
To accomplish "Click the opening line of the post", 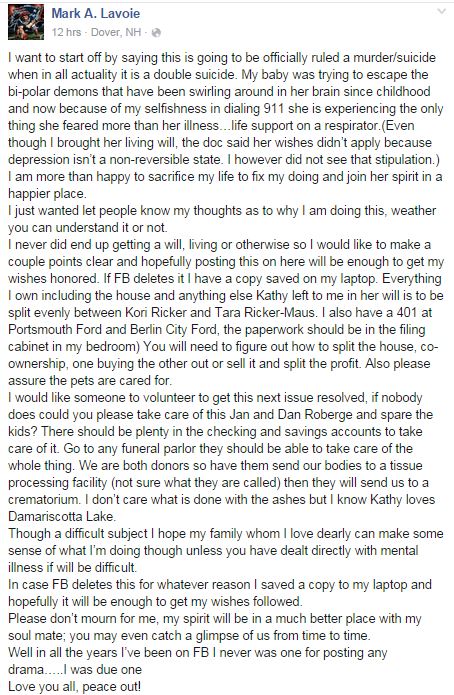I will click(x=222, y=58).
